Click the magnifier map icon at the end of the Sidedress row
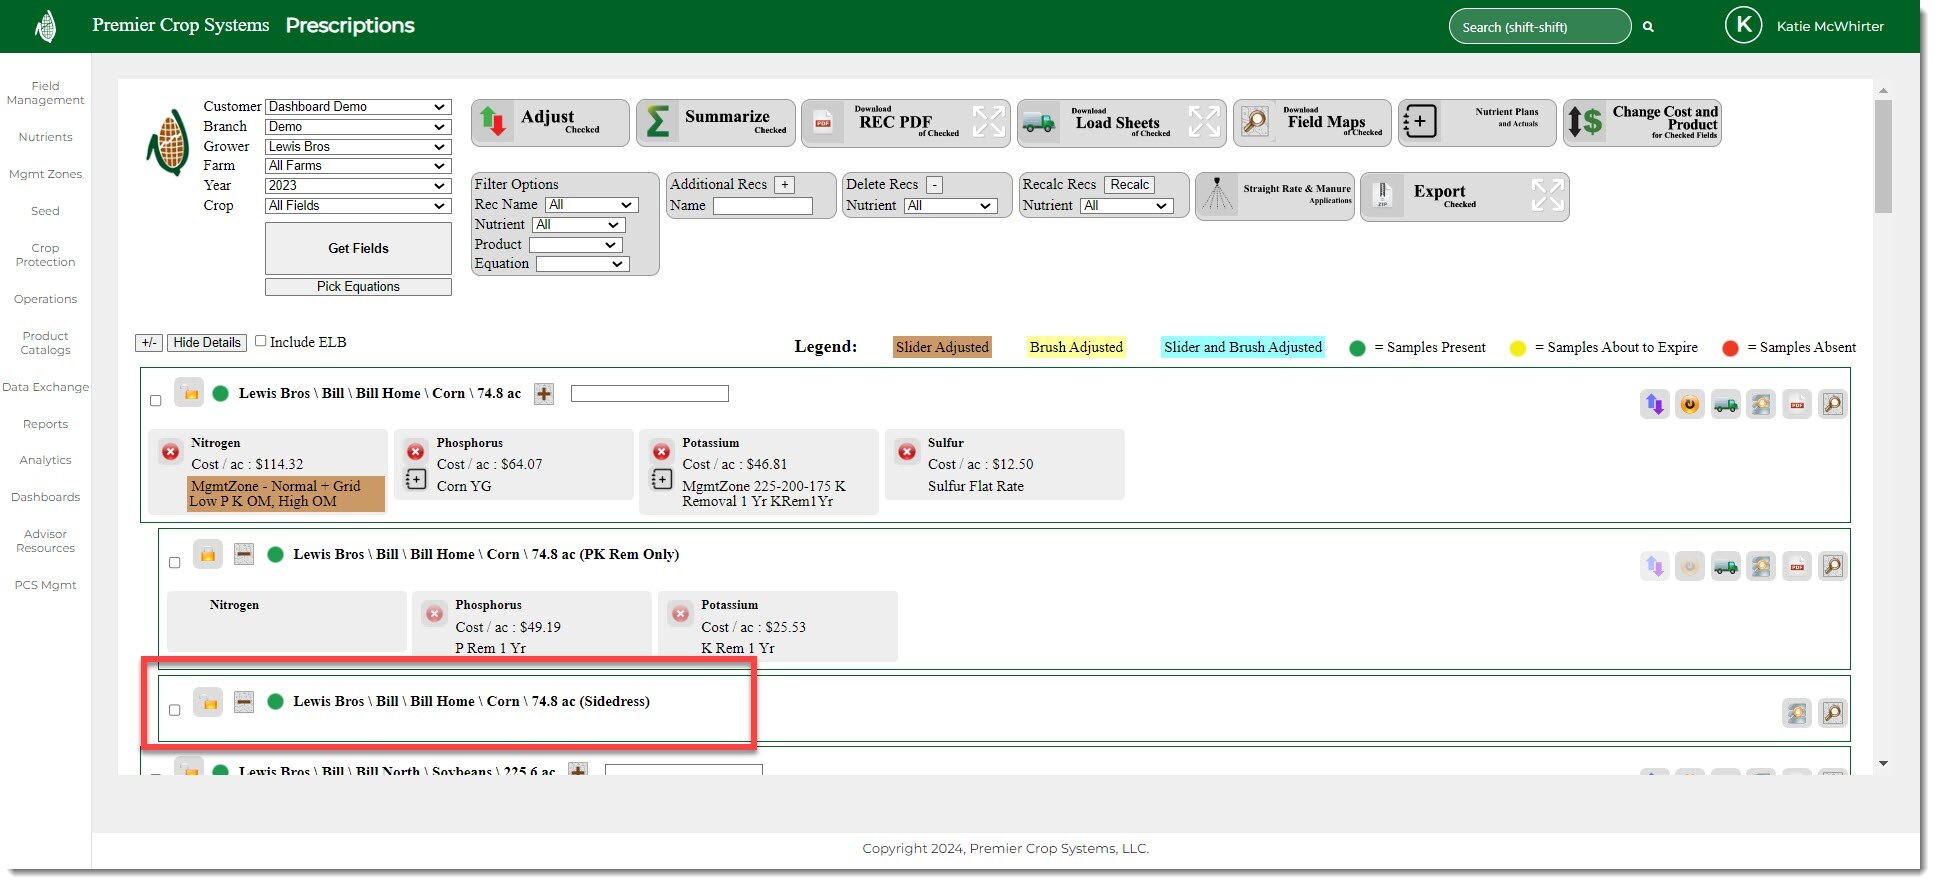The image size is (1935, 884). (1832, 713)
